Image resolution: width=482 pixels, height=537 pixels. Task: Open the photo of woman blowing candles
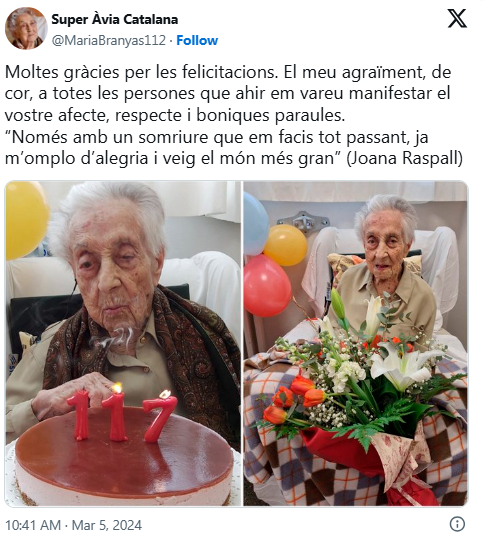[123, 344]
